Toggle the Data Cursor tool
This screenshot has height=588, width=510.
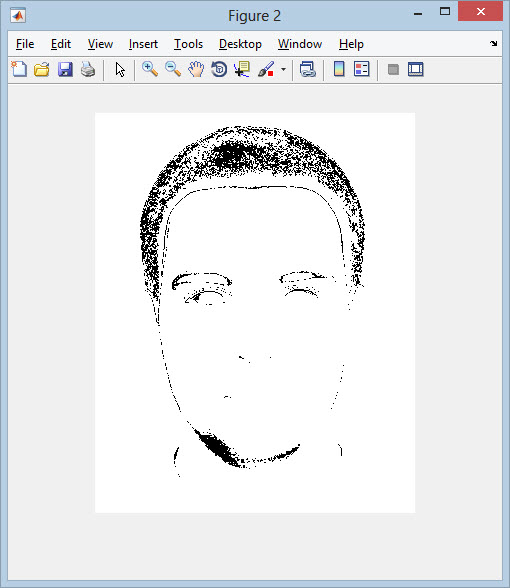[x=242, y=69]
